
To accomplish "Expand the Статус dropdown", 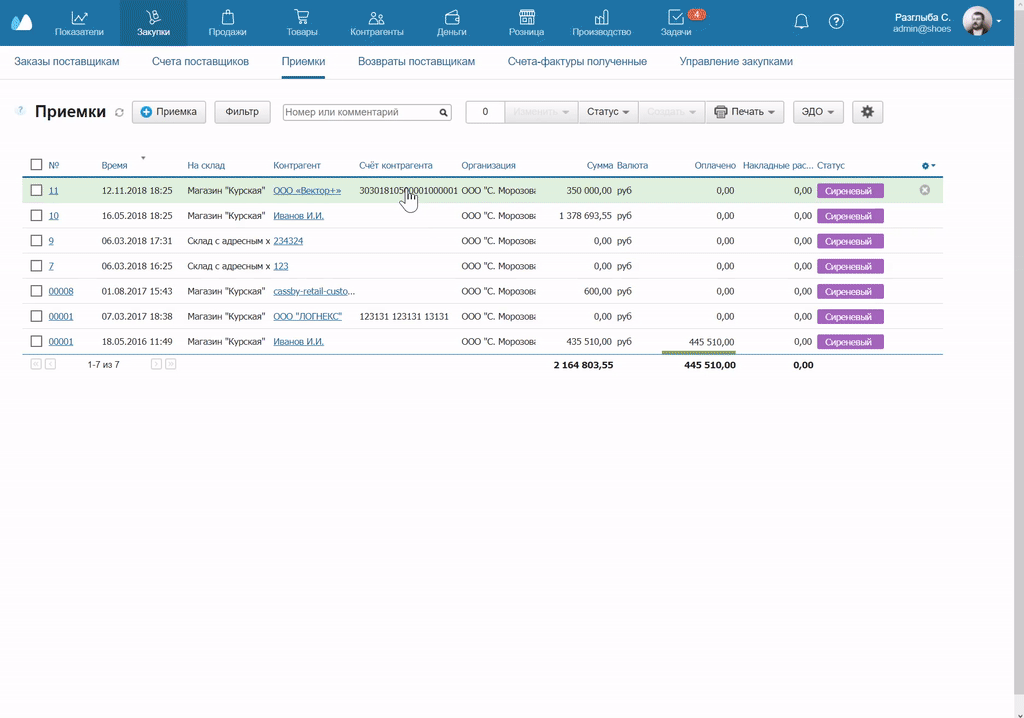I will 607,112.
